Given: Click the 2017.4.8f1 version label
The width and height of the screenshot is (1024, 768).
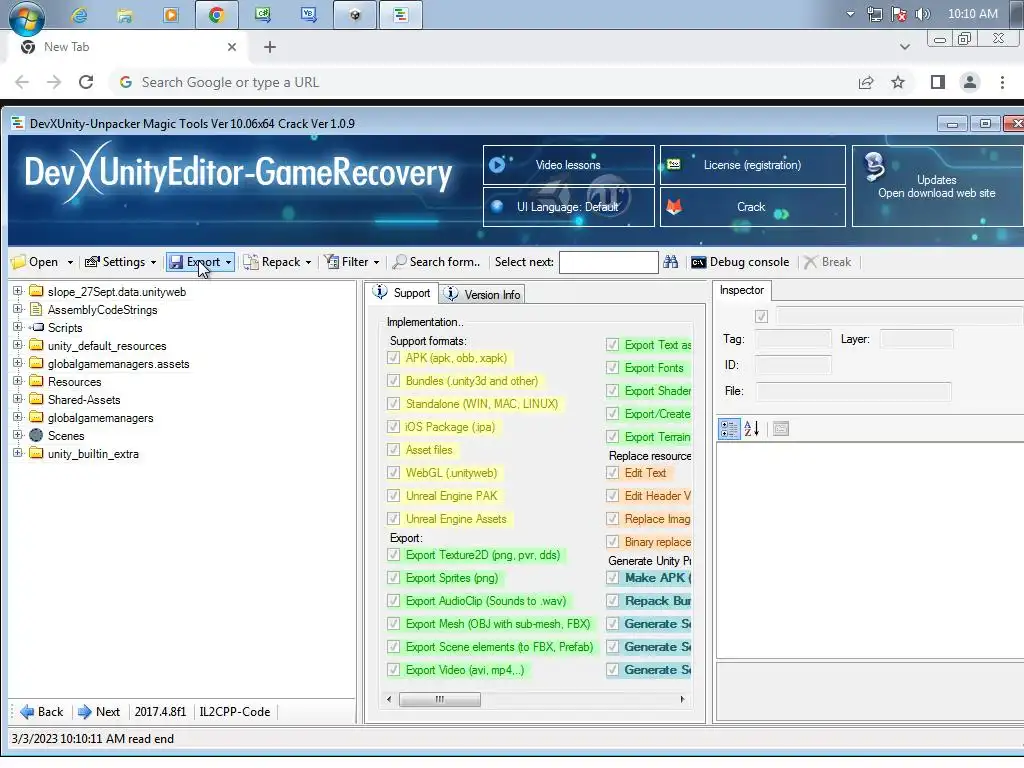Looking at the screenshot, I should (160, 711).
